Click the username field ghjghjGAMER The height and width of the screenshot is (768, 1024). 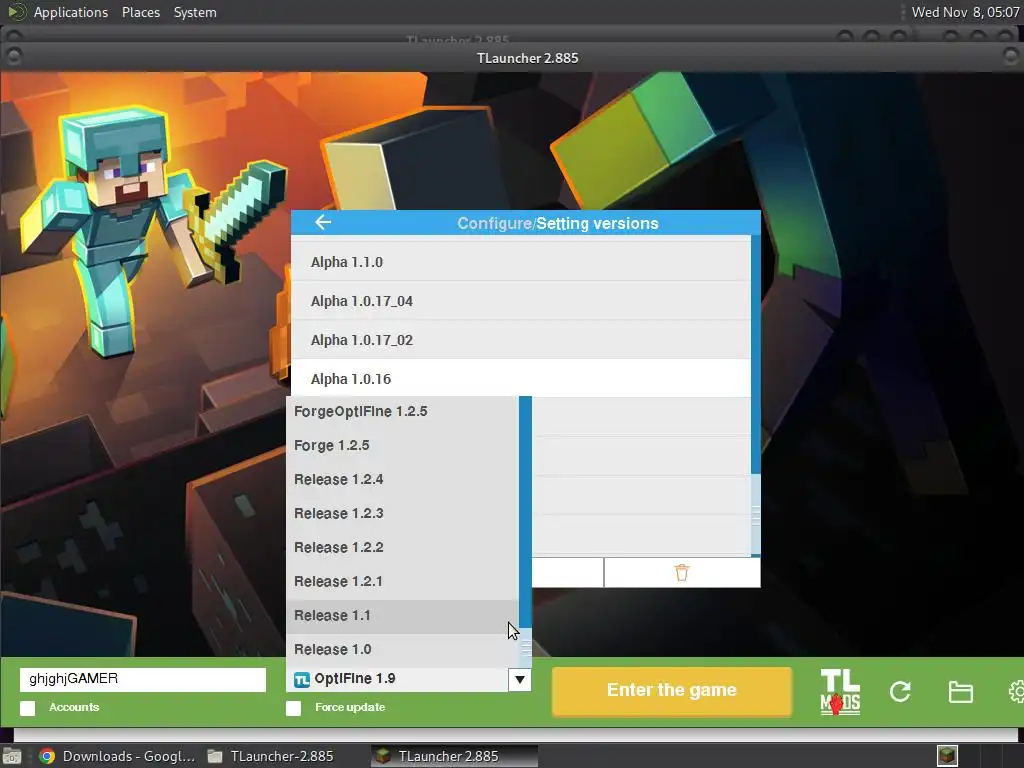pos(143,679)
